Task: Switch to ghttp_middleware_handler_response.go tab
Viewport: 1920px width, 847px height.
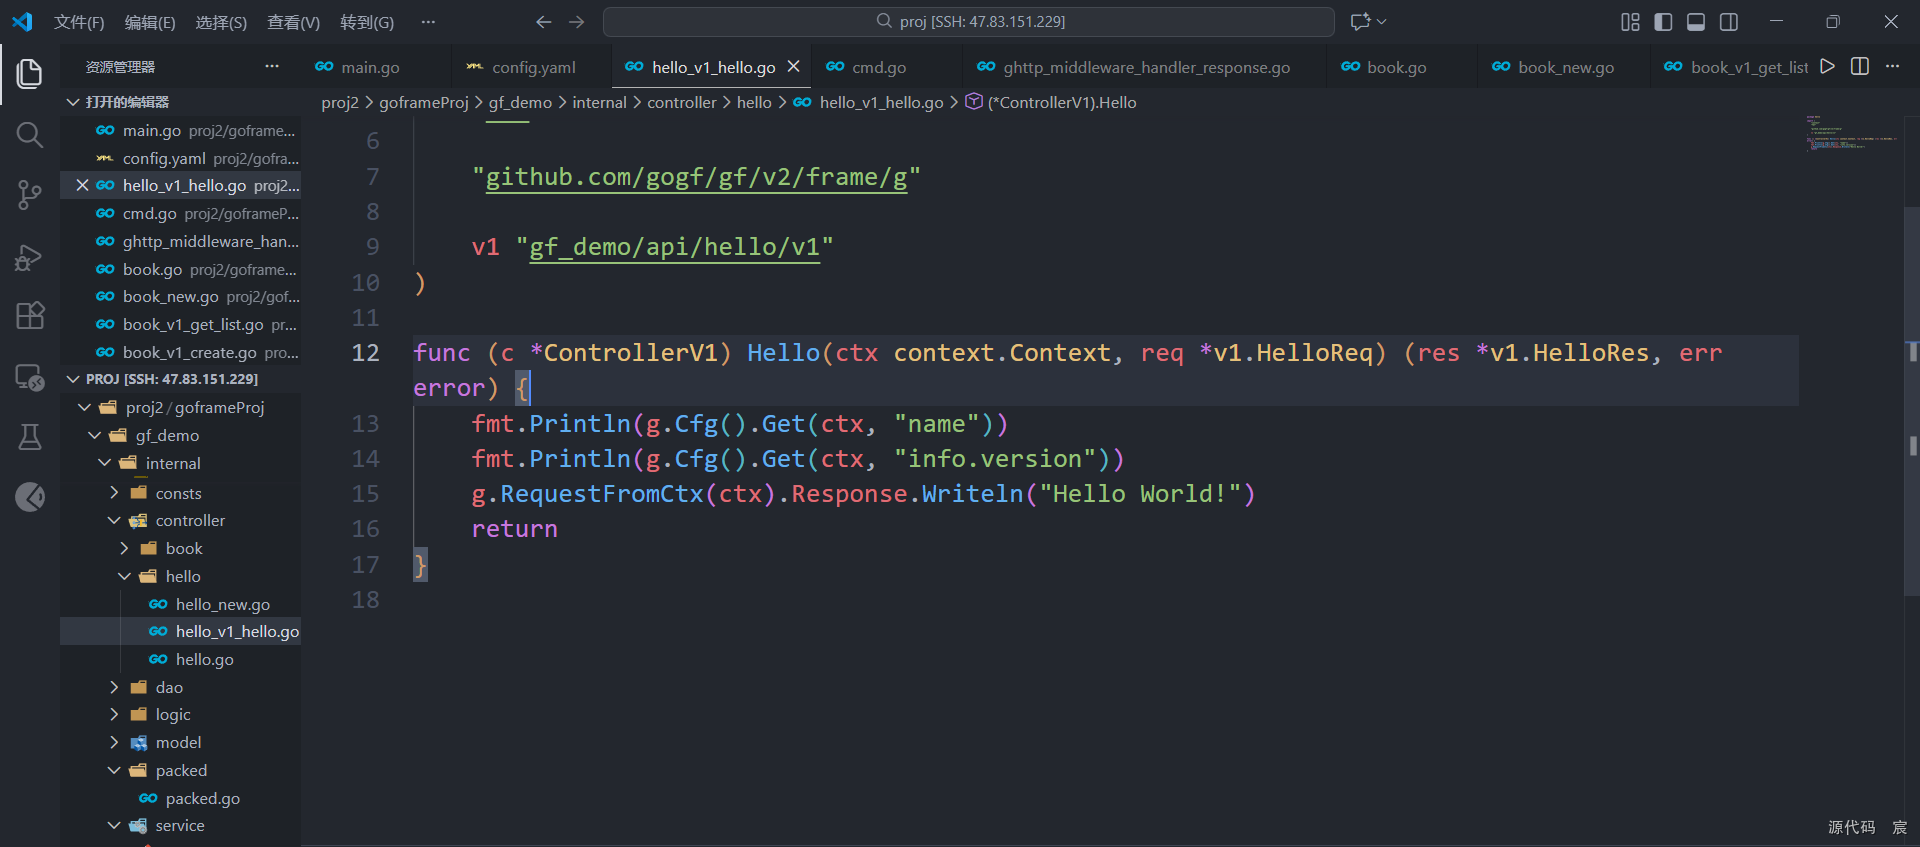Action: click(1146, 67)
